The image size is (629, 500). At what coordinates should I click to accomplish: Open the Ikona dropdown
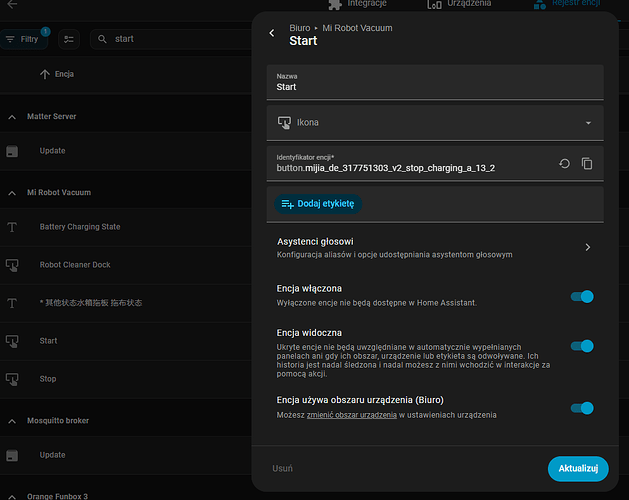coord(435,123)
